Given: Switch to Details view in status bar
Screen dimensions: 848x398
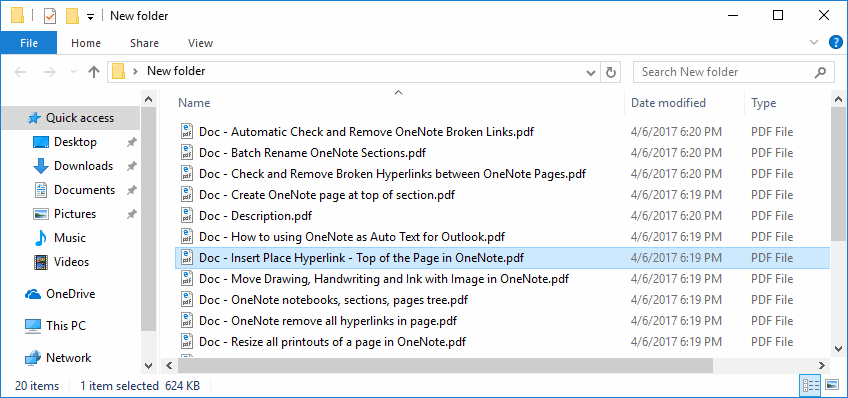Looking at the screenshot, I should [x=811, y=386].
